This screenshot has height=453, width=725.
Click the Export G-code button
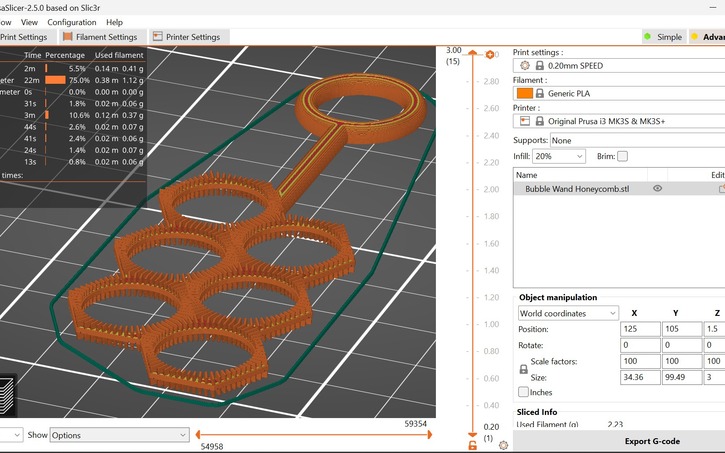(x=652, y=441)
